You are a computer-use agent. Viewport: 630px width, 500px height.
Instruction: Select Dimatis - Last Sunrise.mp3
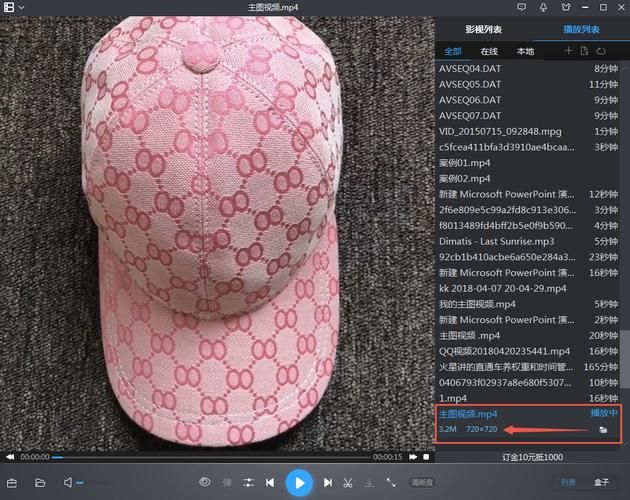pos(528,241)
